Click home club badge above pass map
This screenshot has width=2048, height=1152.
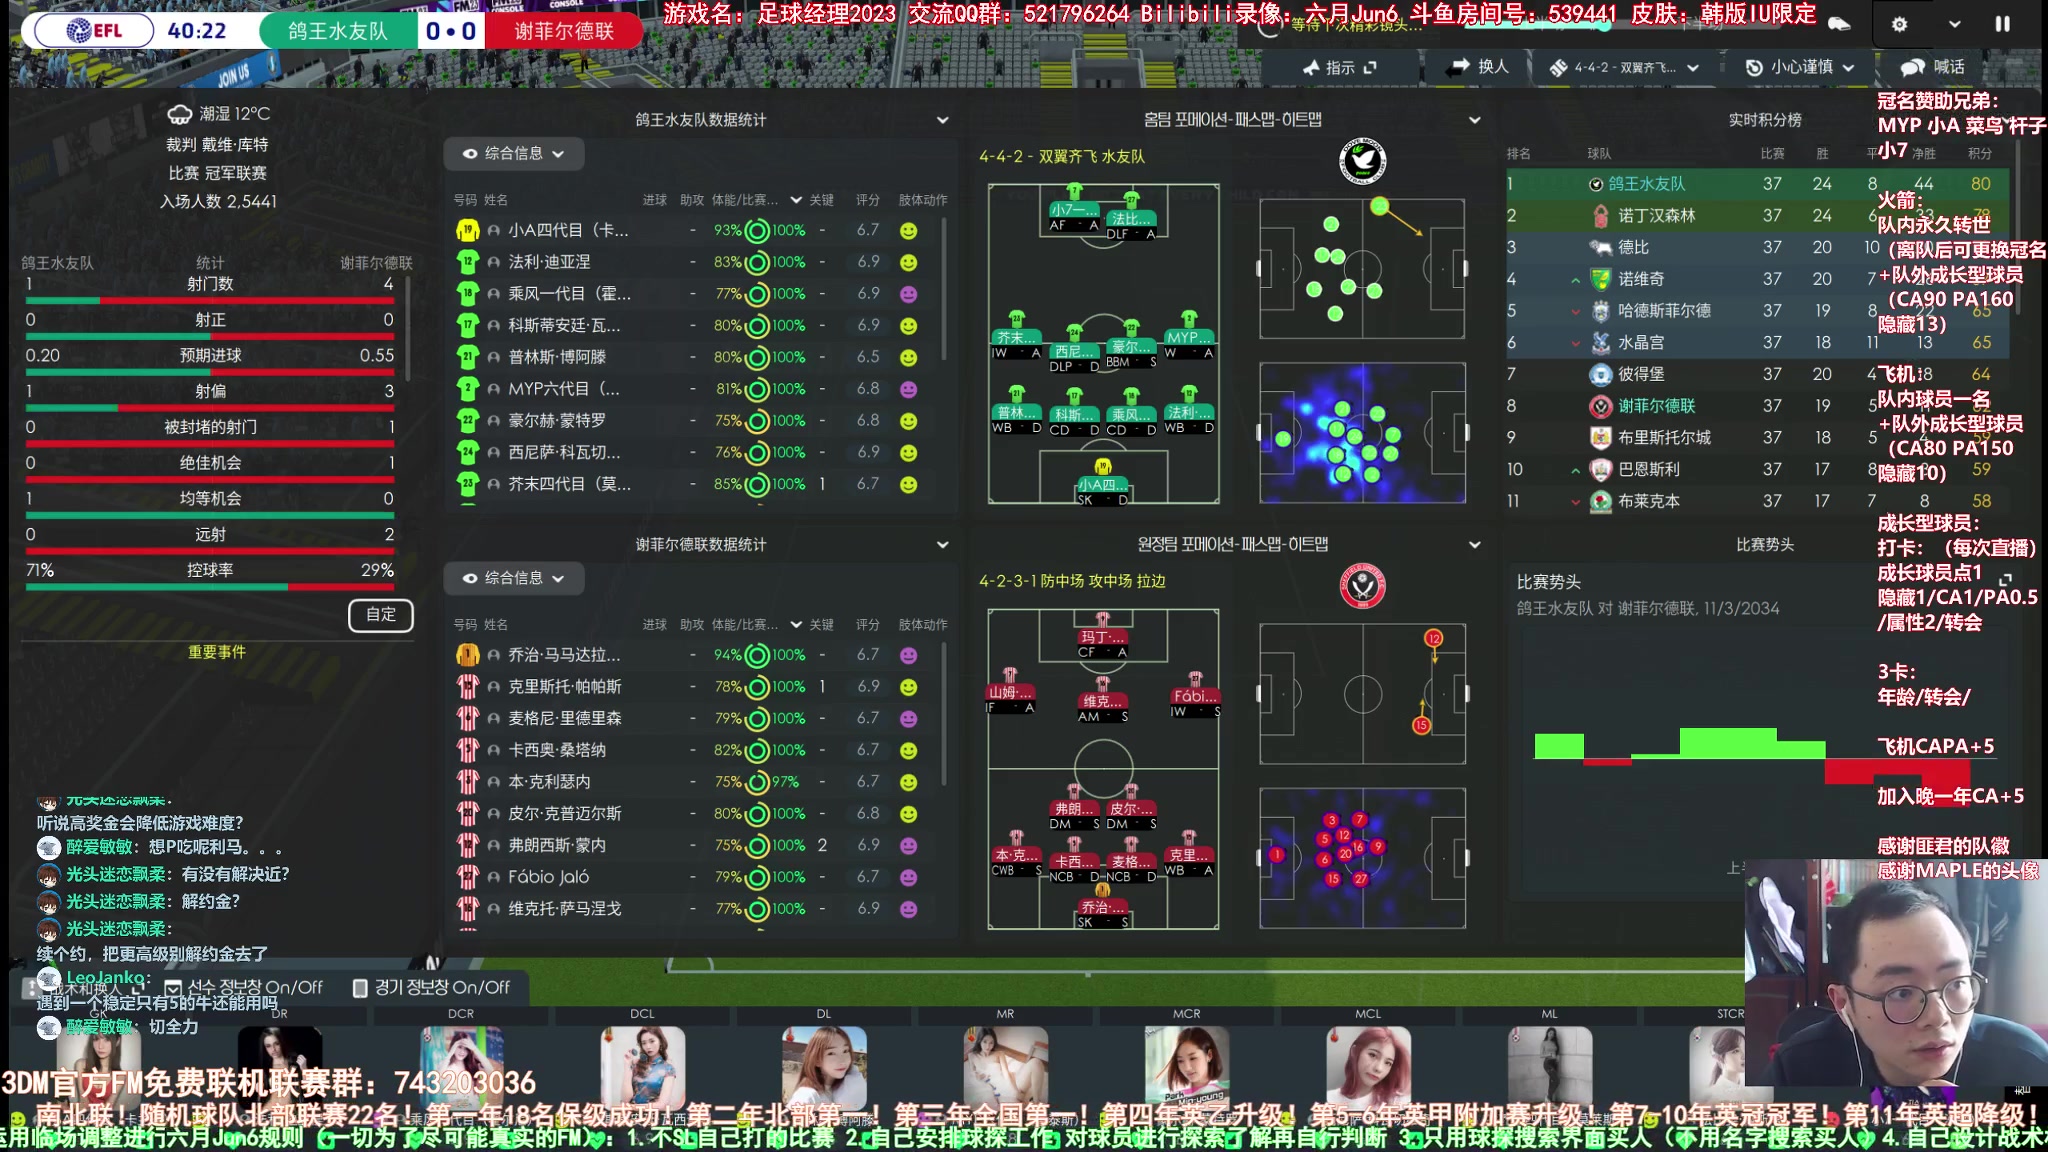[1362, 161]
